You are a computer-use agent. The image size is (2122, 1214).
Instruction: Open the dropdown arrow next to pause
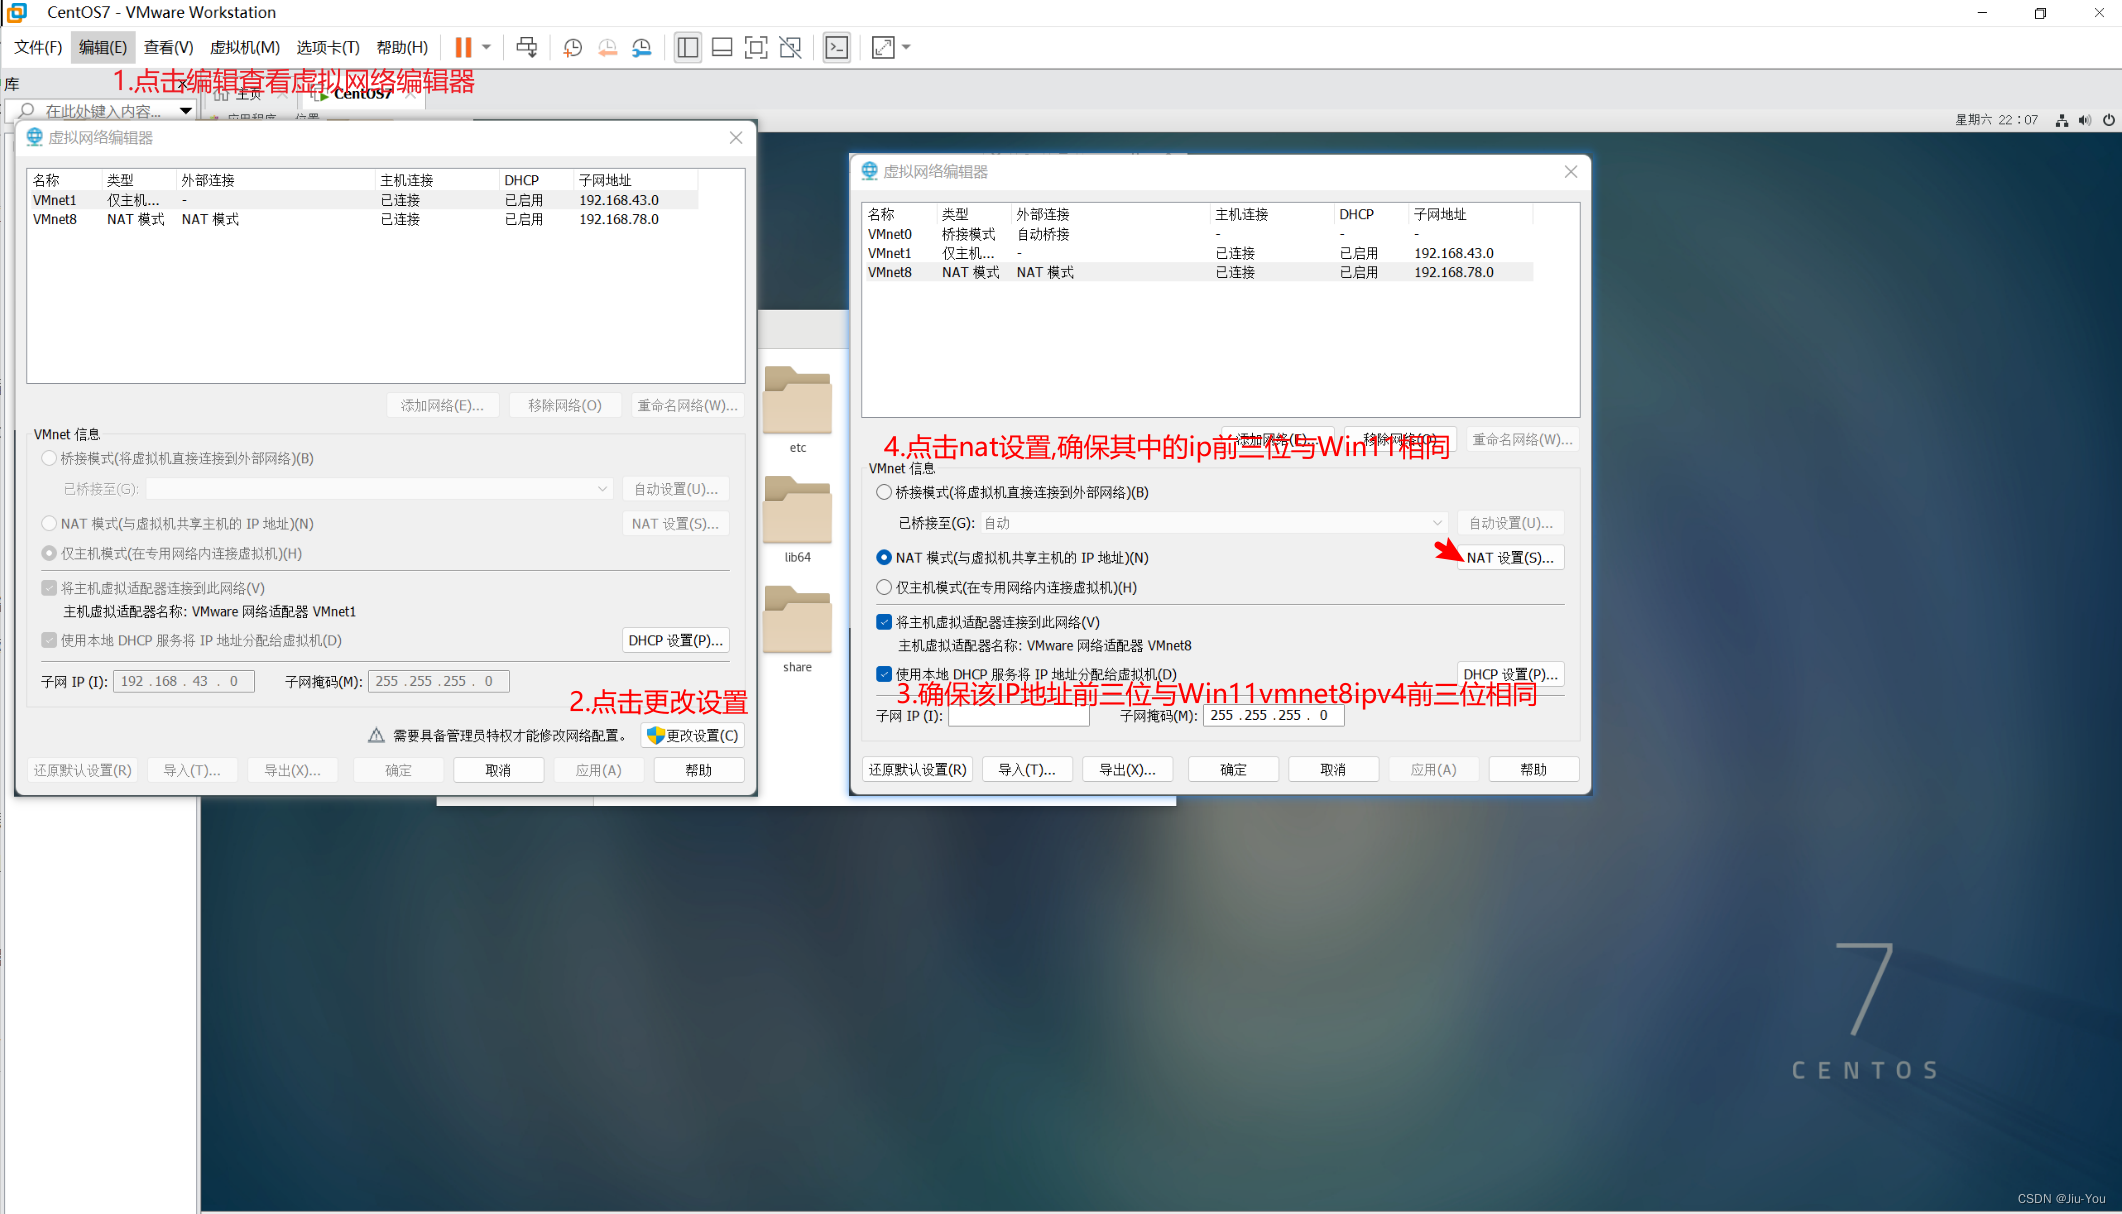click(x=487, y=47)
